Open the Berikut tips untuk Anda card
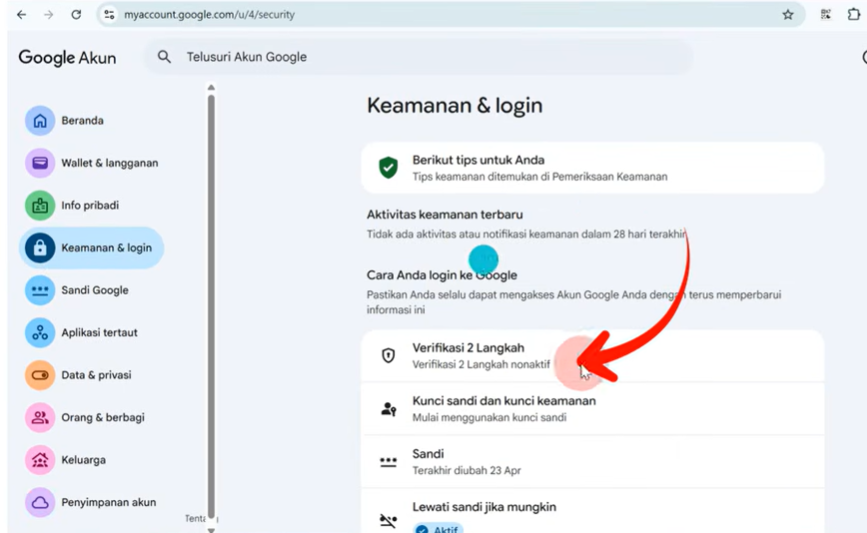 (593, 168)
